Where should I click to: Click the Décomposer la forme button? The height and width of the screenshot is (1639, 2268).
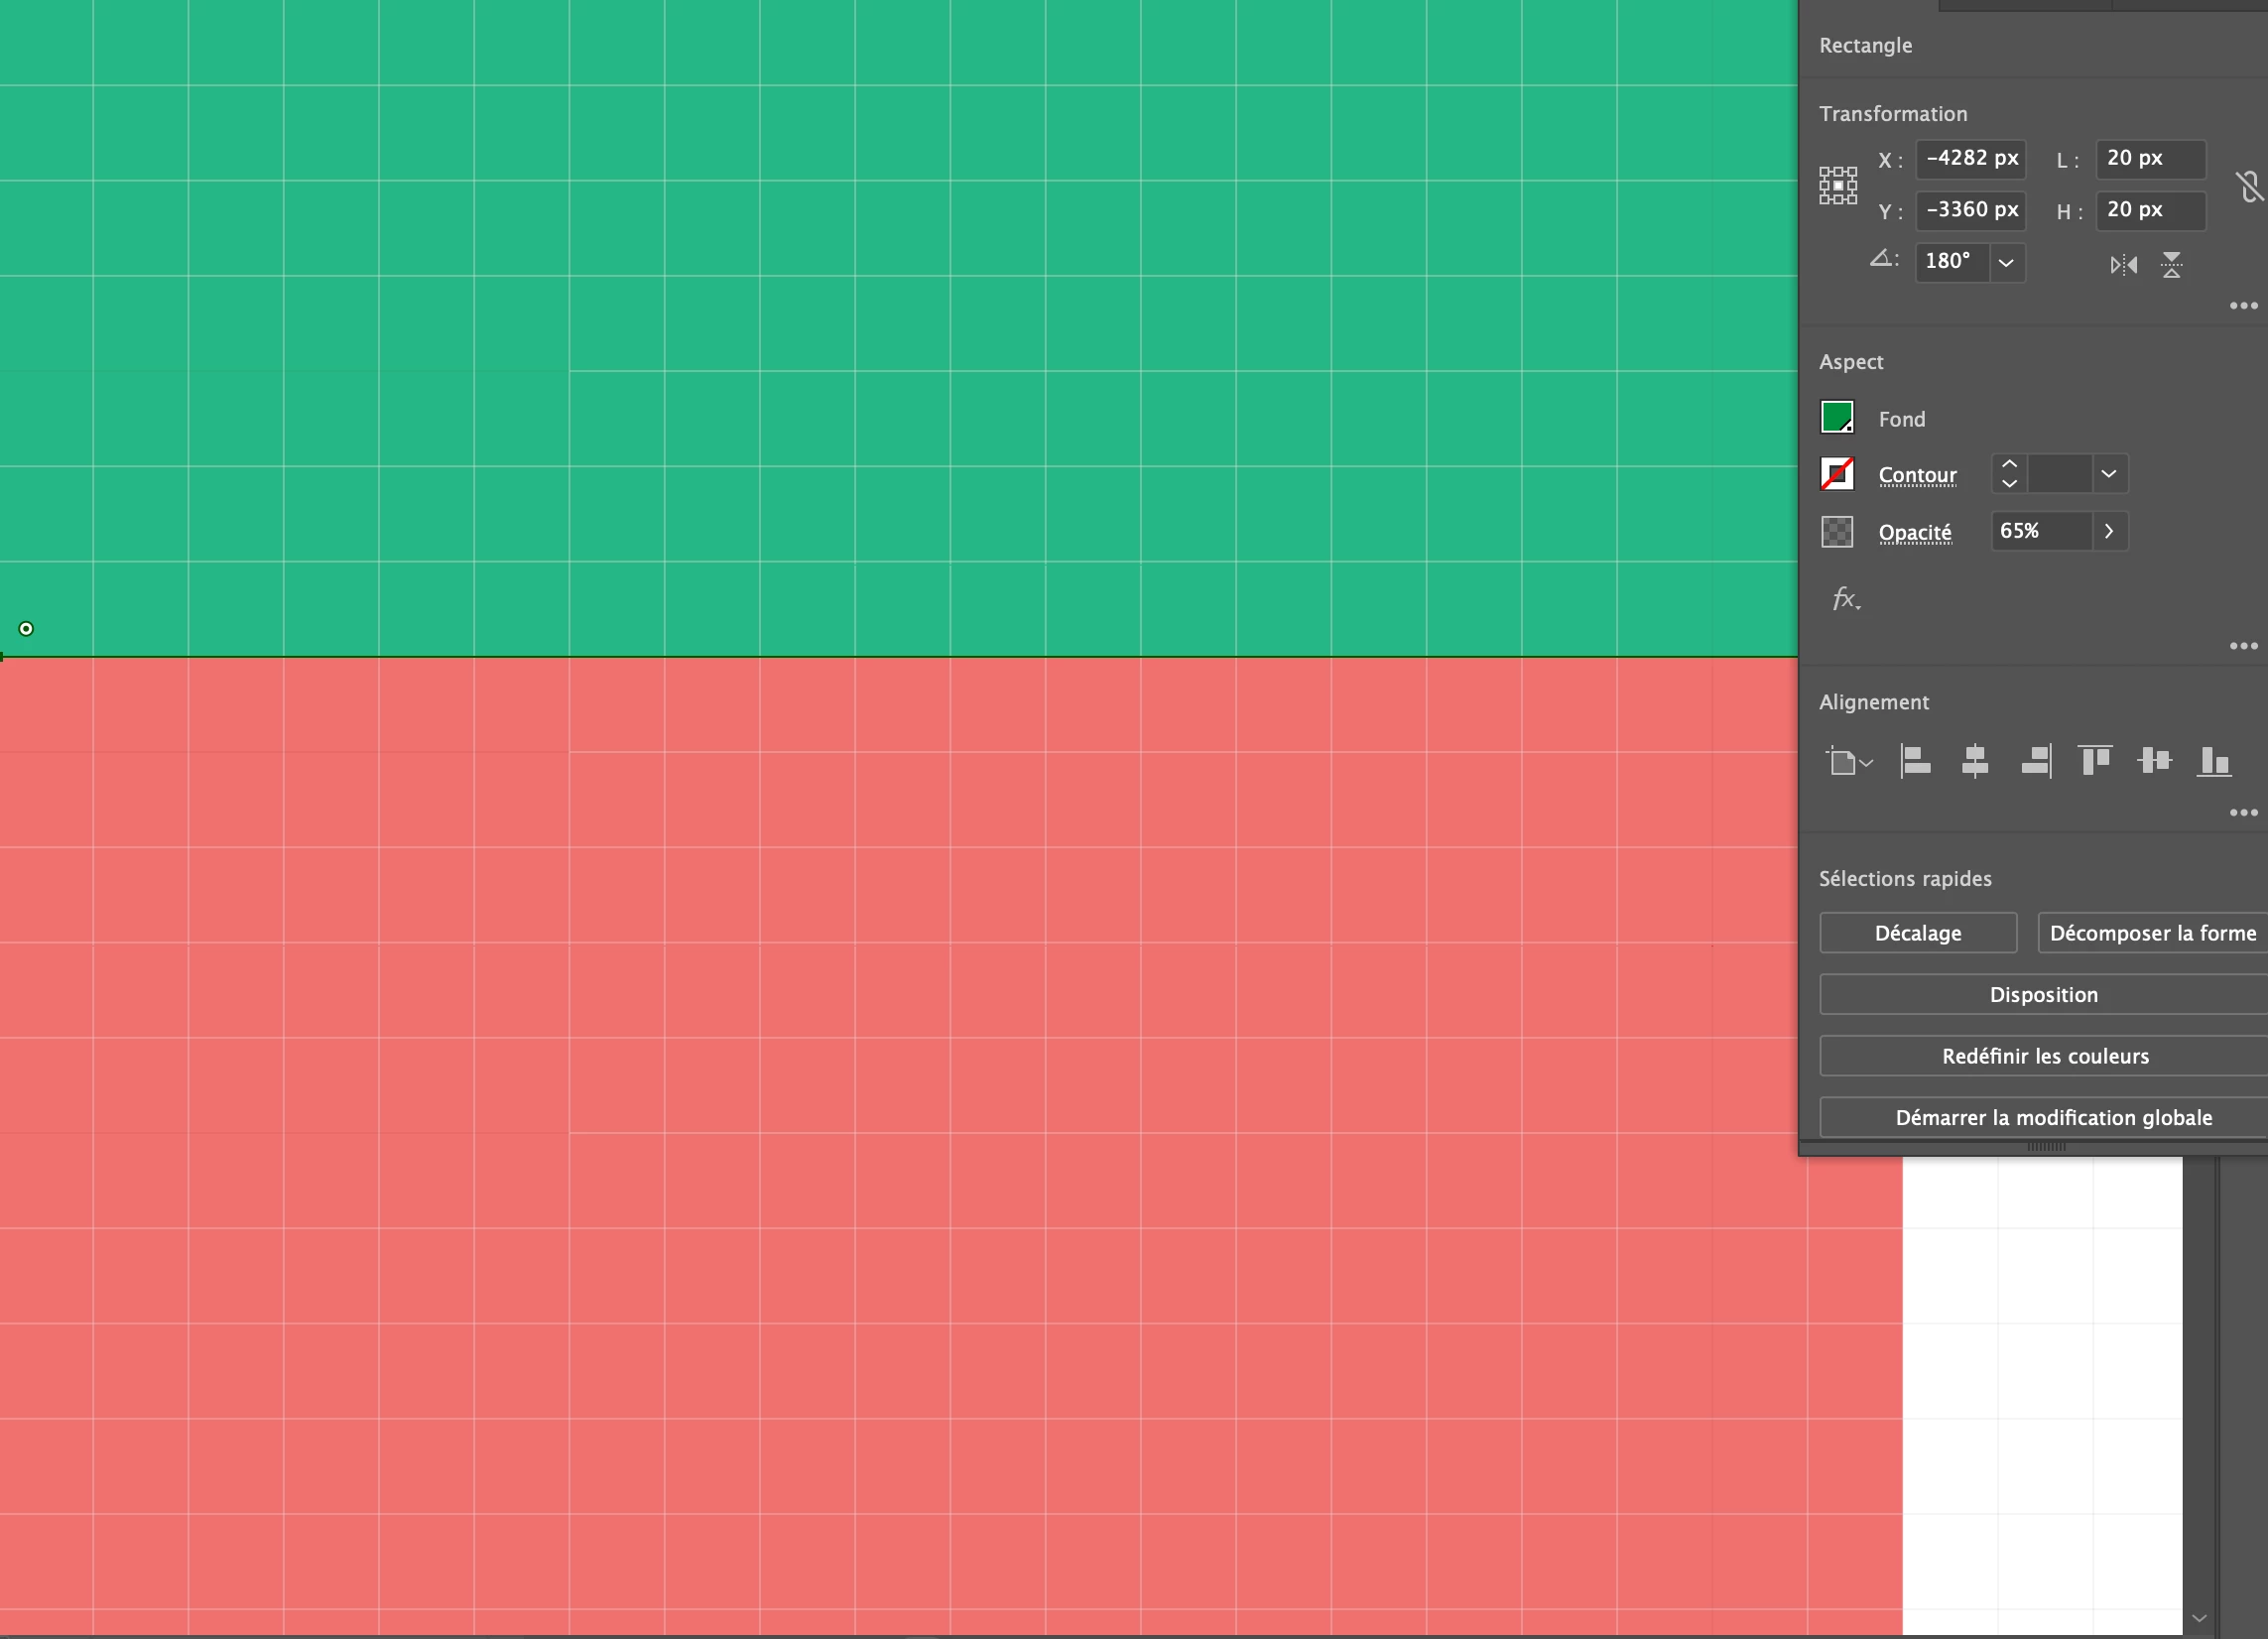[2152, 933]
